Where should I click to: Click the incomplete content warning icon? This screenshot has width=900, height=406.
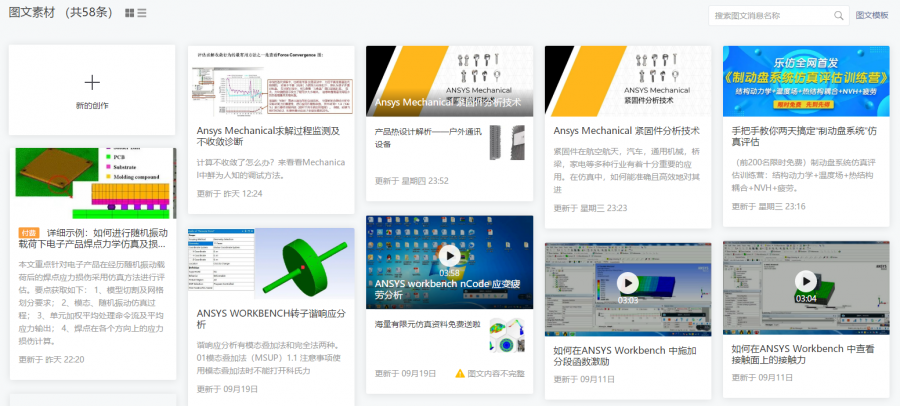pos(460,373)
